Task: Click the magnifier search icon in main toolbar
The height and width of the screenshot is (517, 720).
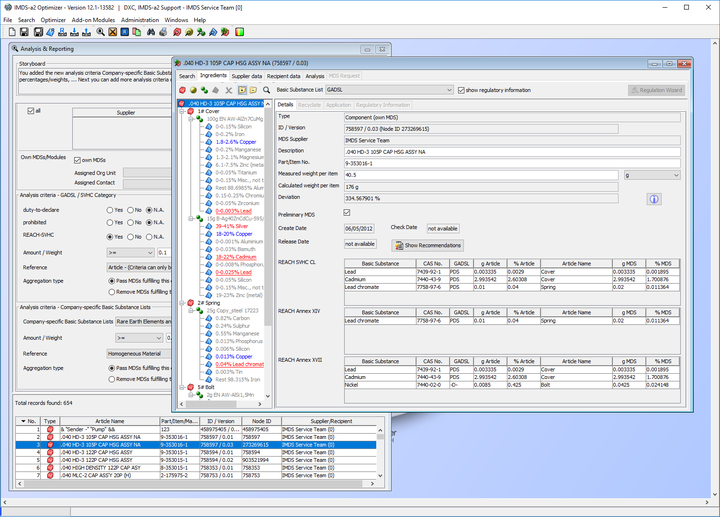Action: (101, 32)
